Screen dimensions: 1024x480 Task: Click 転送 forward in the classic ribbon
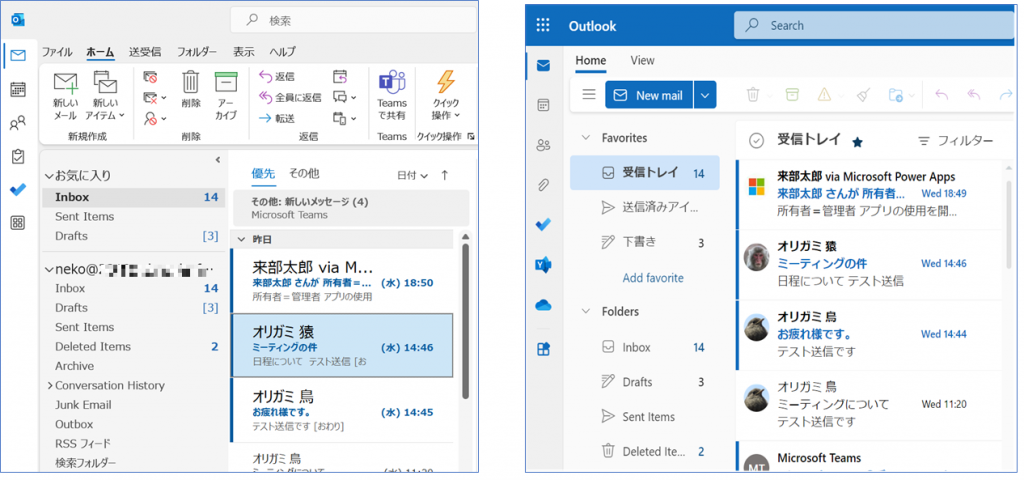[x=277, y=118]
